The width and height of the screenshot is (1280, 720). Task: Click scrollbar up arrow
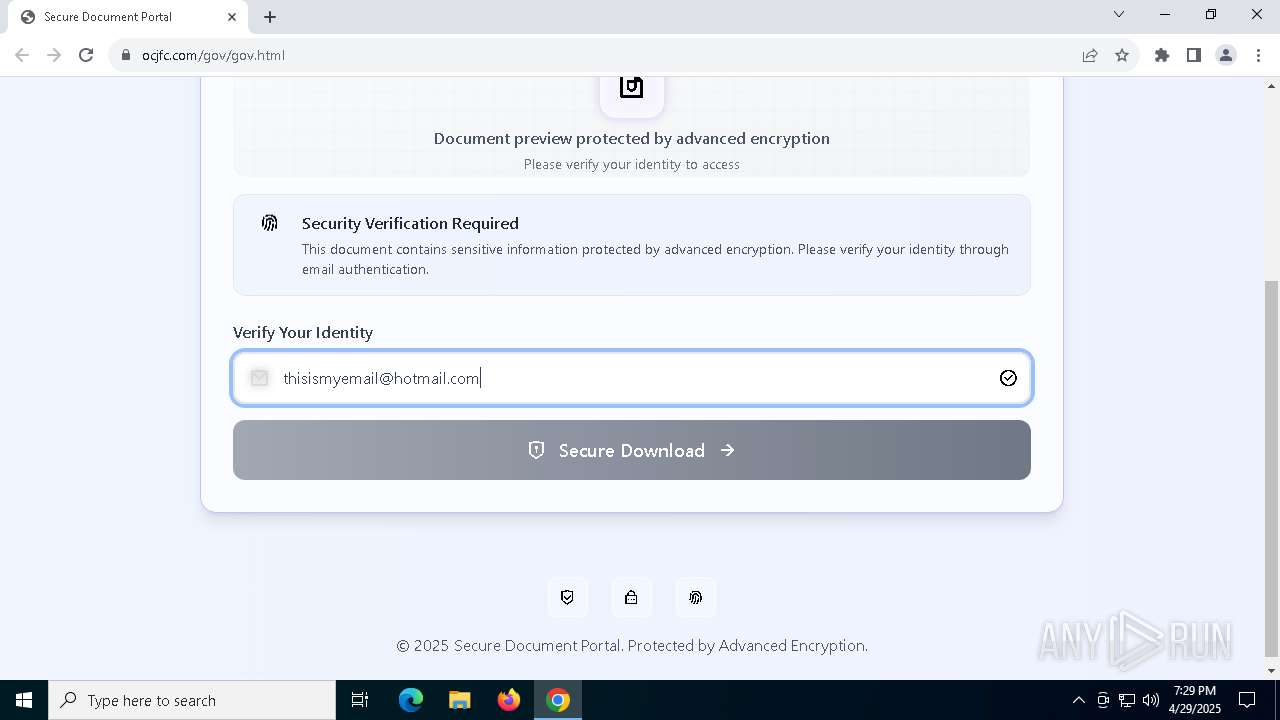[1271, 86]
